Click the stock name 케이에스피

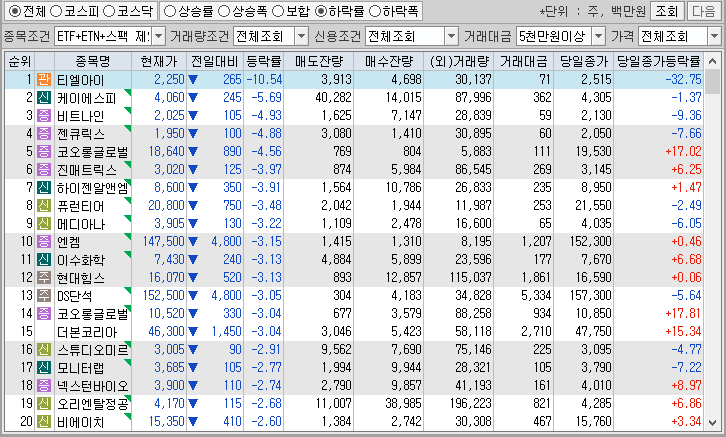(87, 98)
